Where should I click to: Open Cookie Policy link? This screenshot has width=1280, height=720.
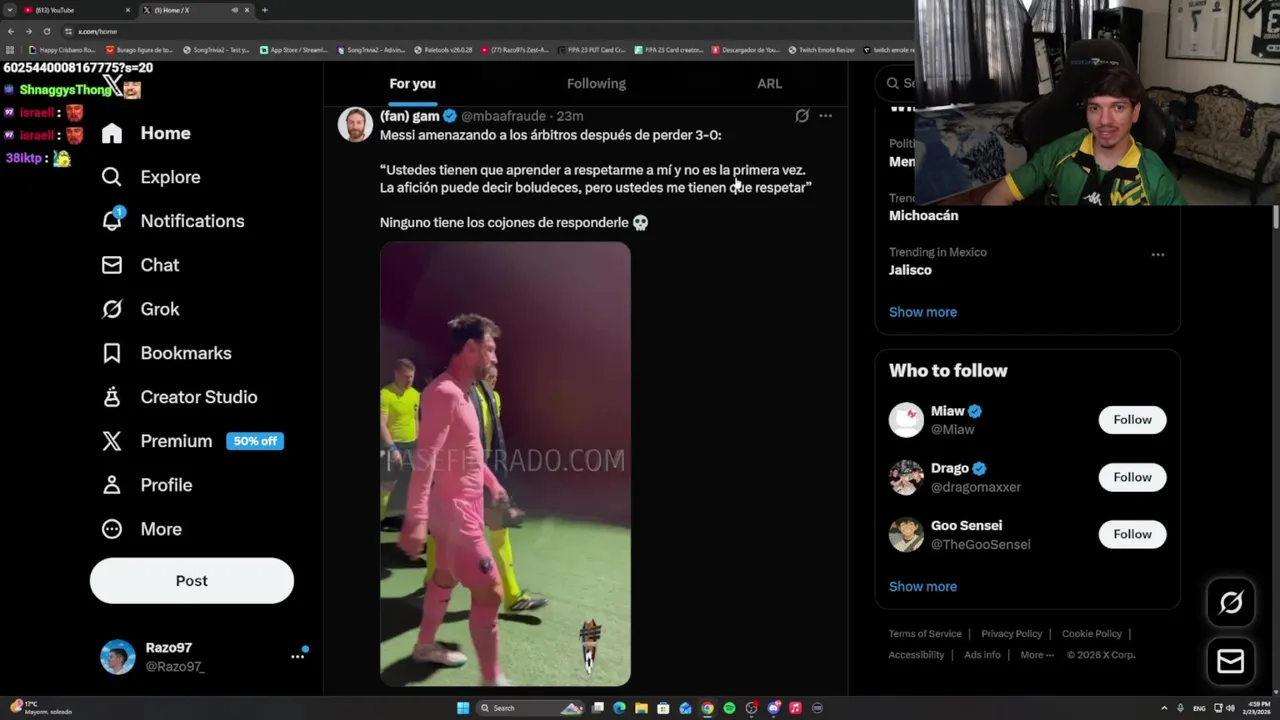pos(1091,634)
